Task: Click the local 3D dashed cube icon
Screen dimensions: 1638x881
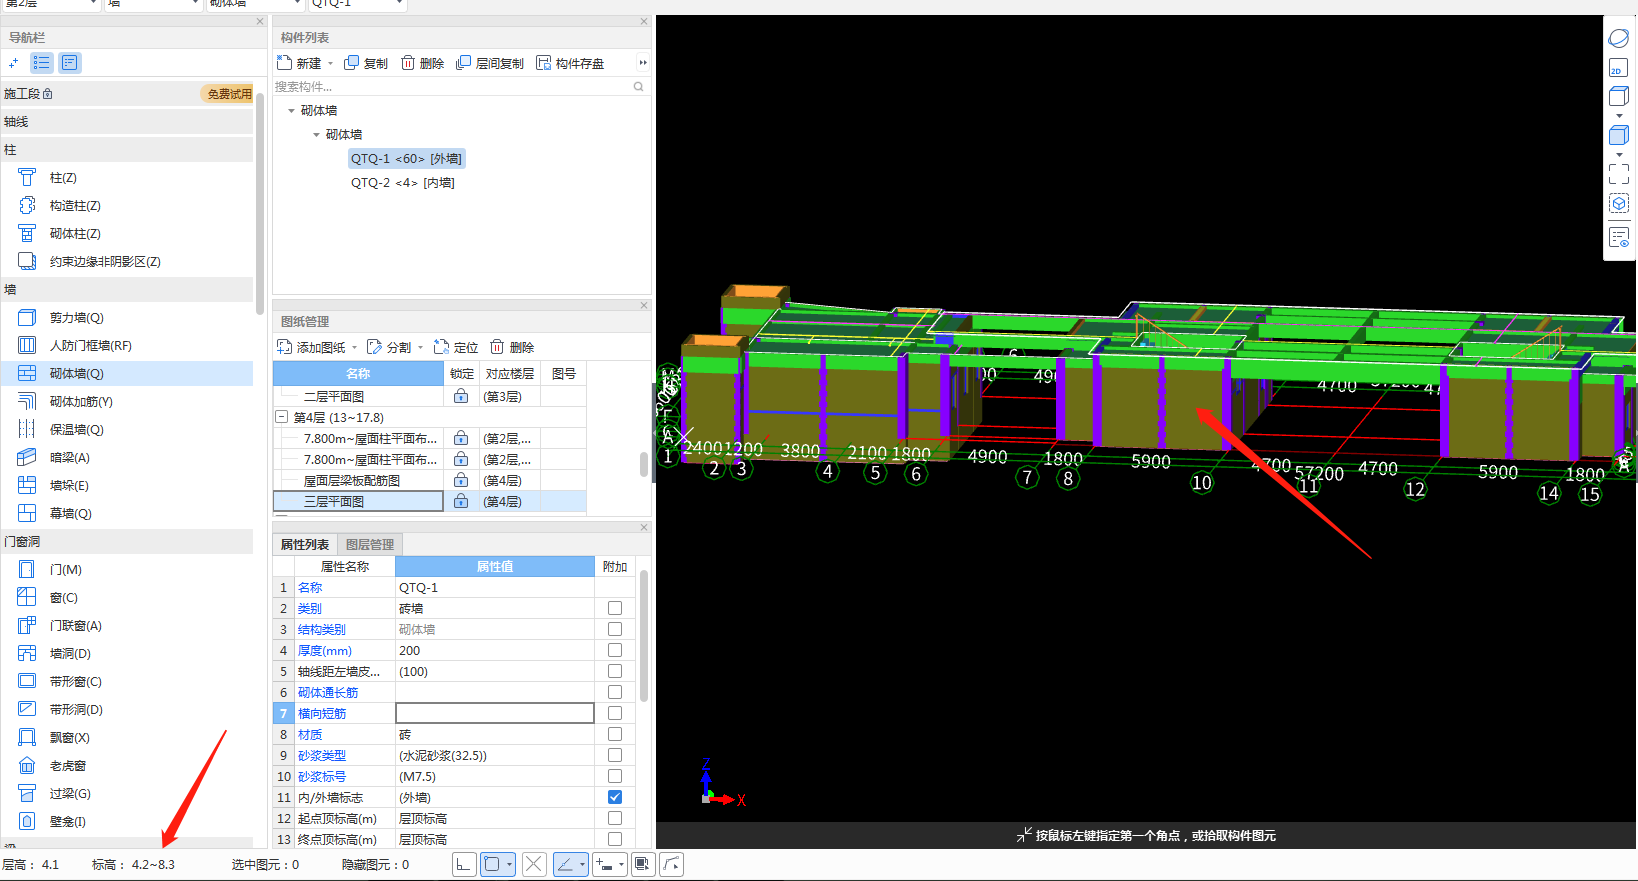Action: click(1619, 204)
